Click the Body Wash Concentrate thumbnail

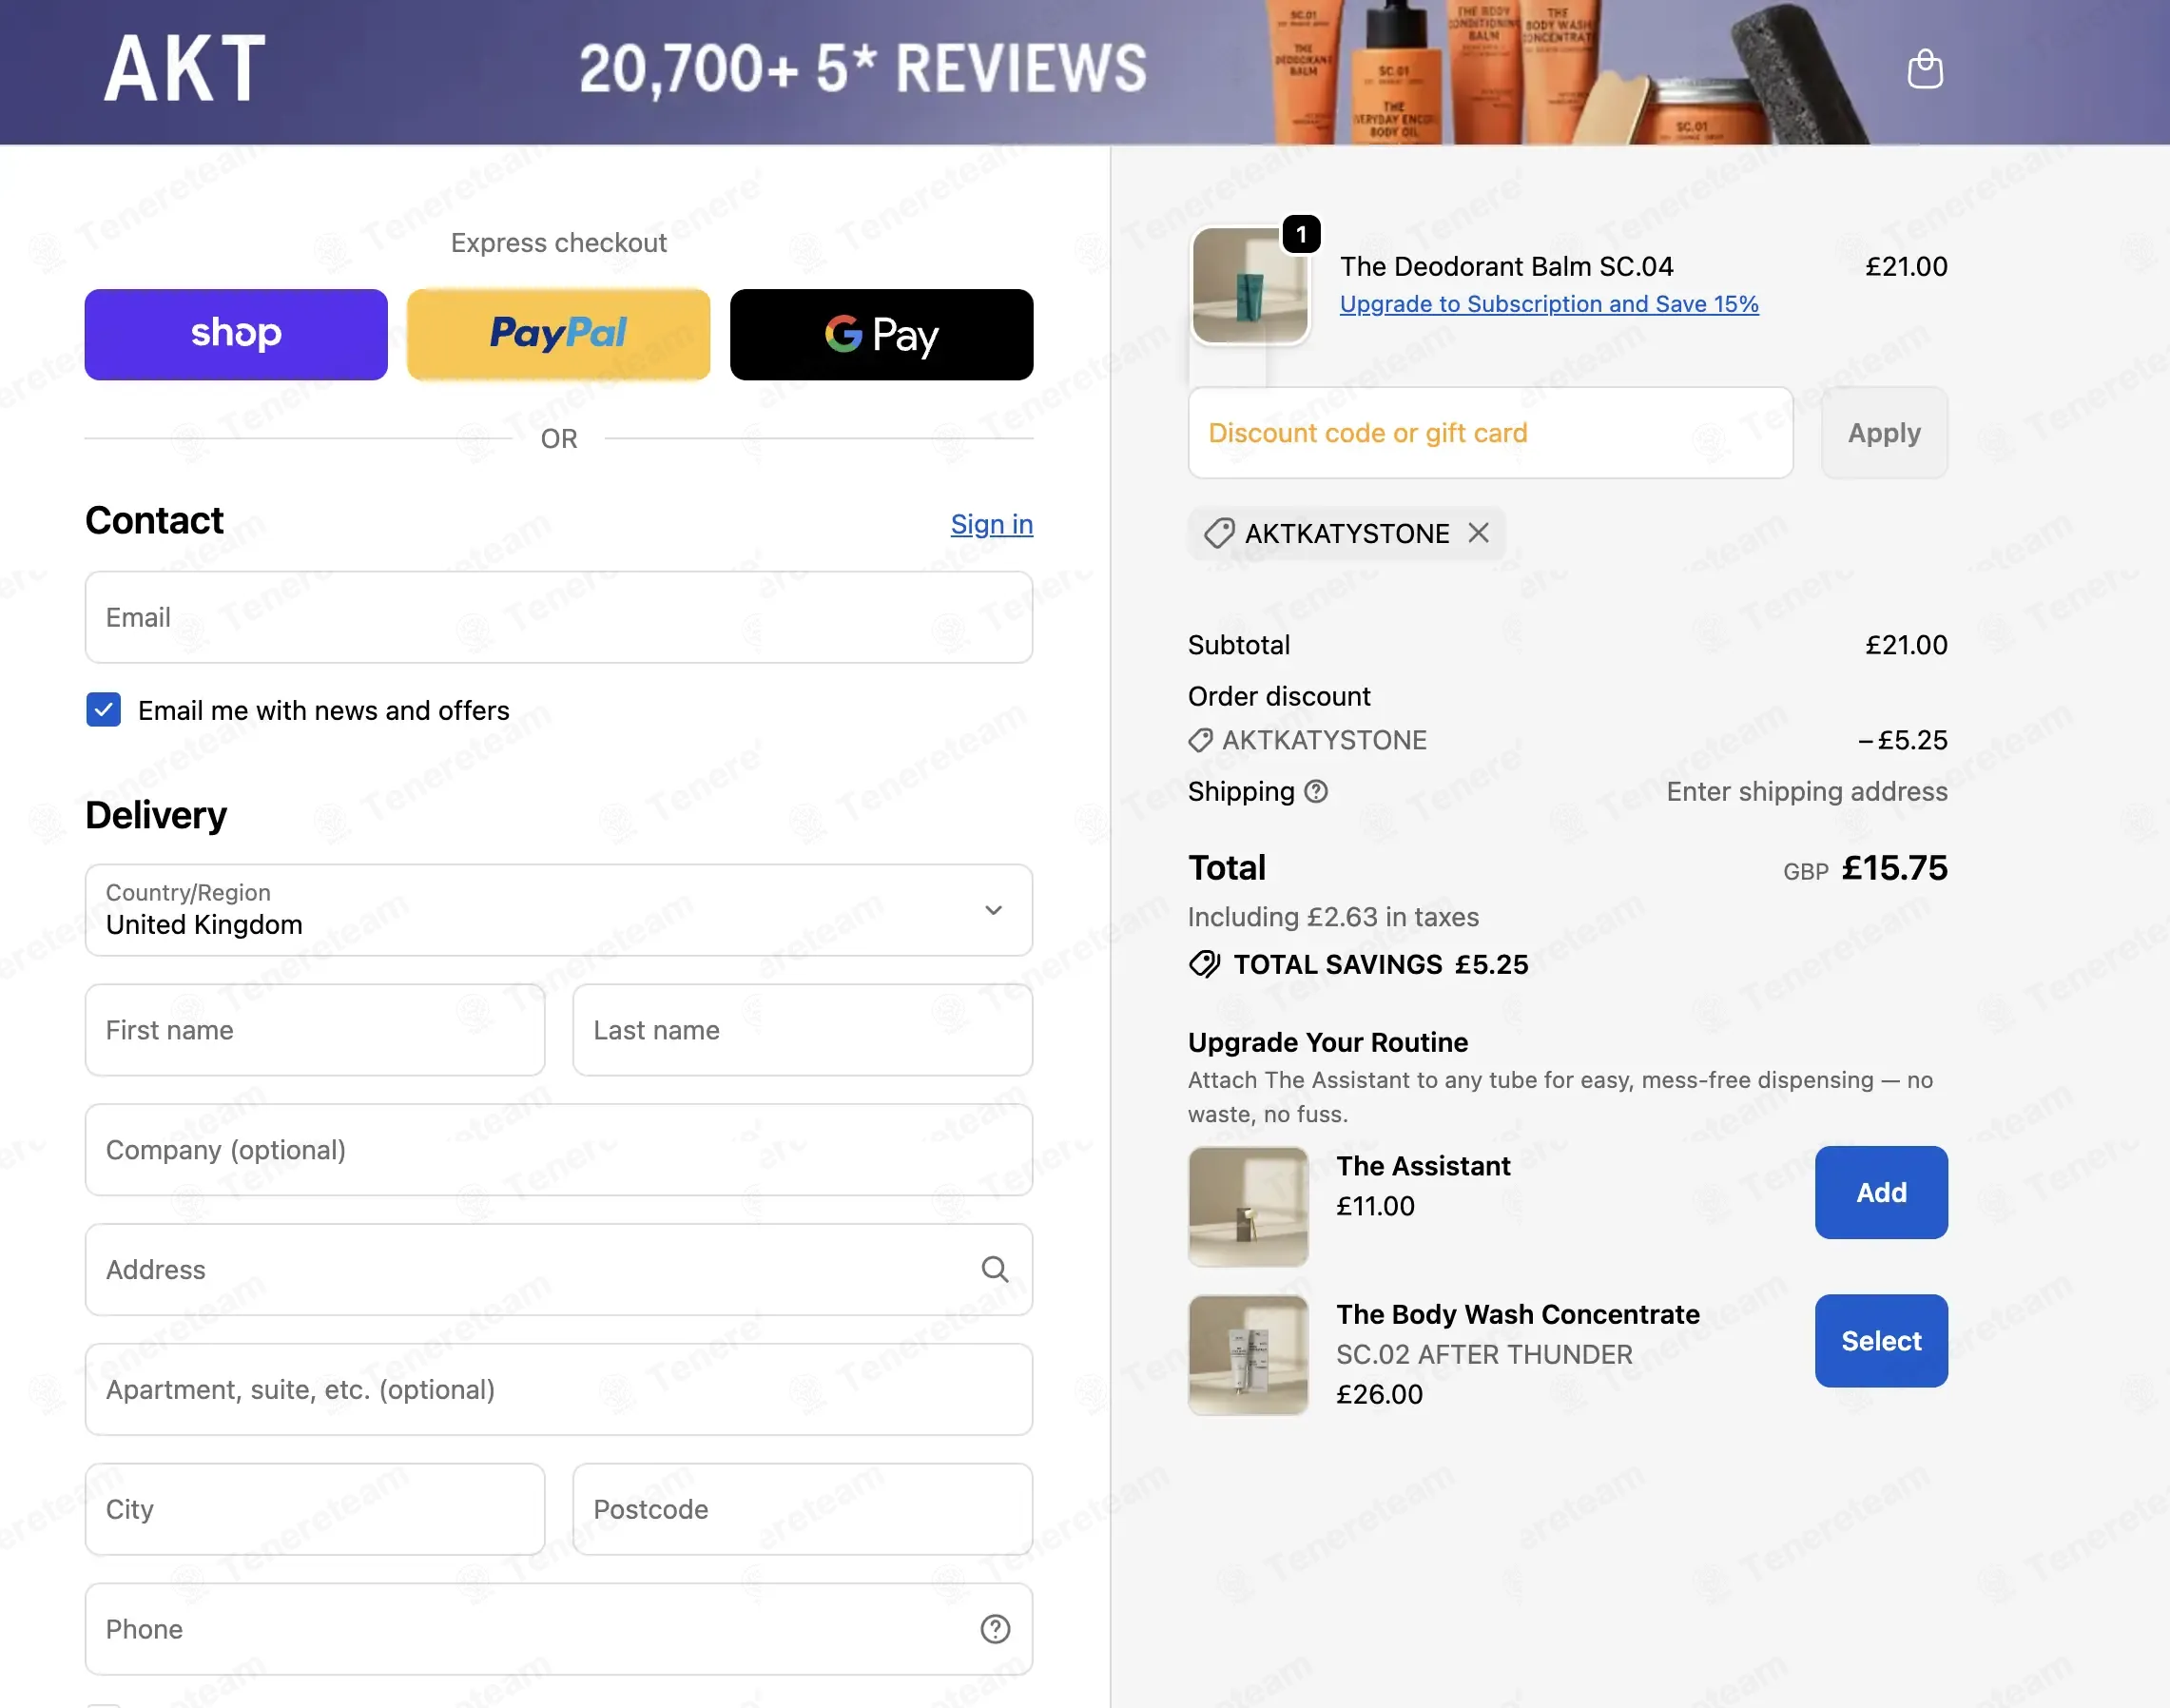1248,1355
